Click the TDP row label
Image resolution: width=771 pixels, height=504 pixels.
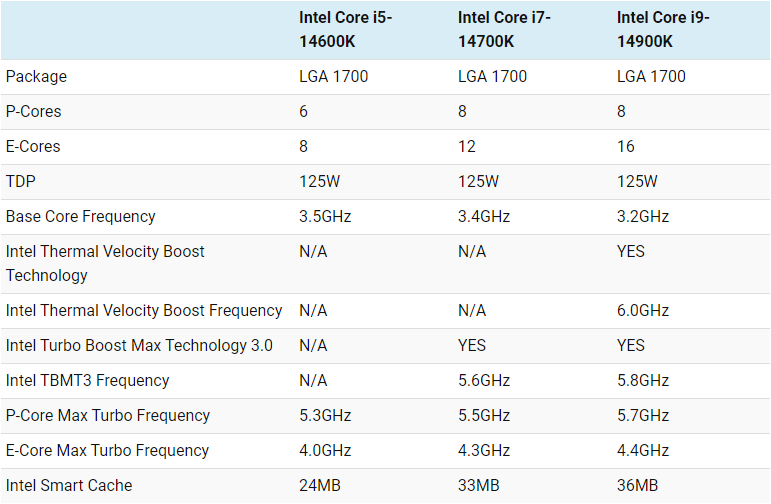21,181
